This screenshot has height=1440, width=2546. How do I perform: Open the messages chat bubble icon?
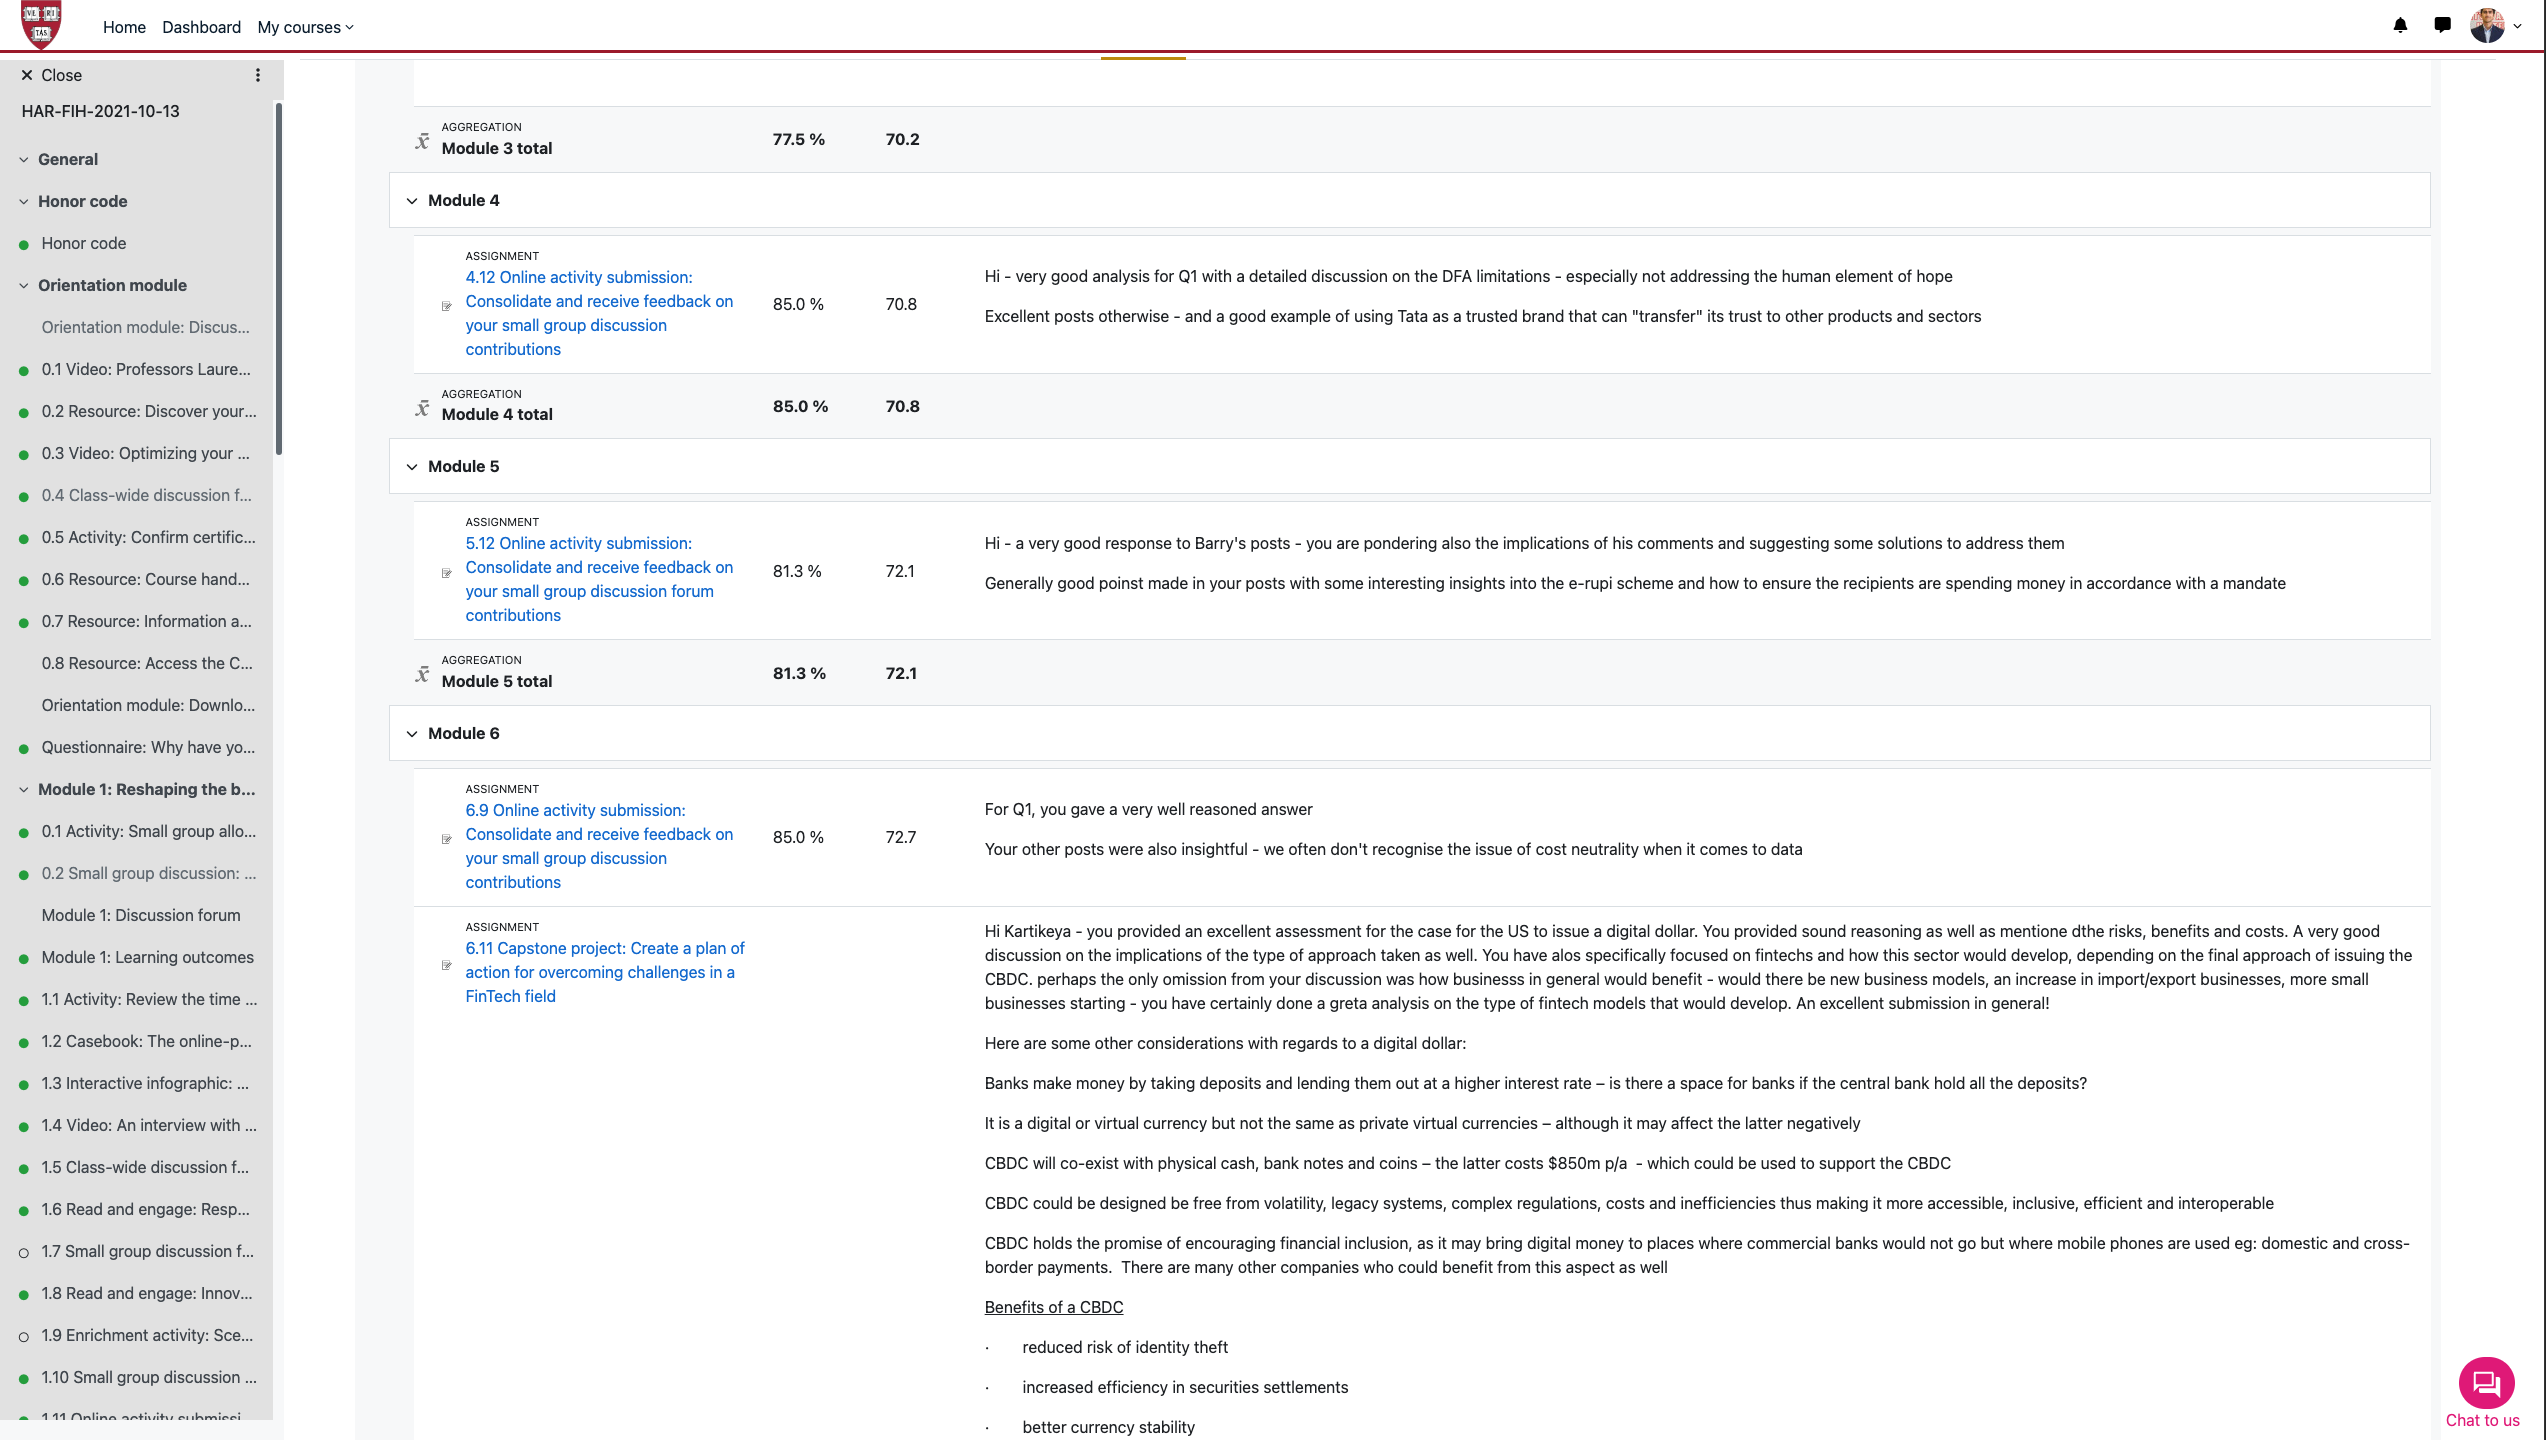2441,25
